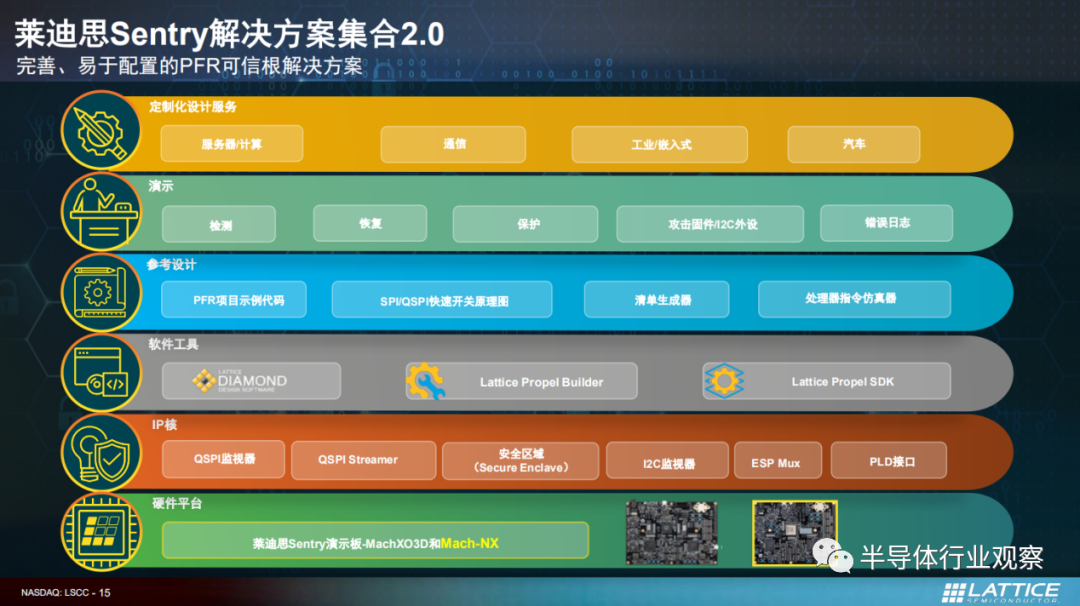Click the 恢复 demo box
This screenshot has height=606, width=1080.
[x=370, y=223]
